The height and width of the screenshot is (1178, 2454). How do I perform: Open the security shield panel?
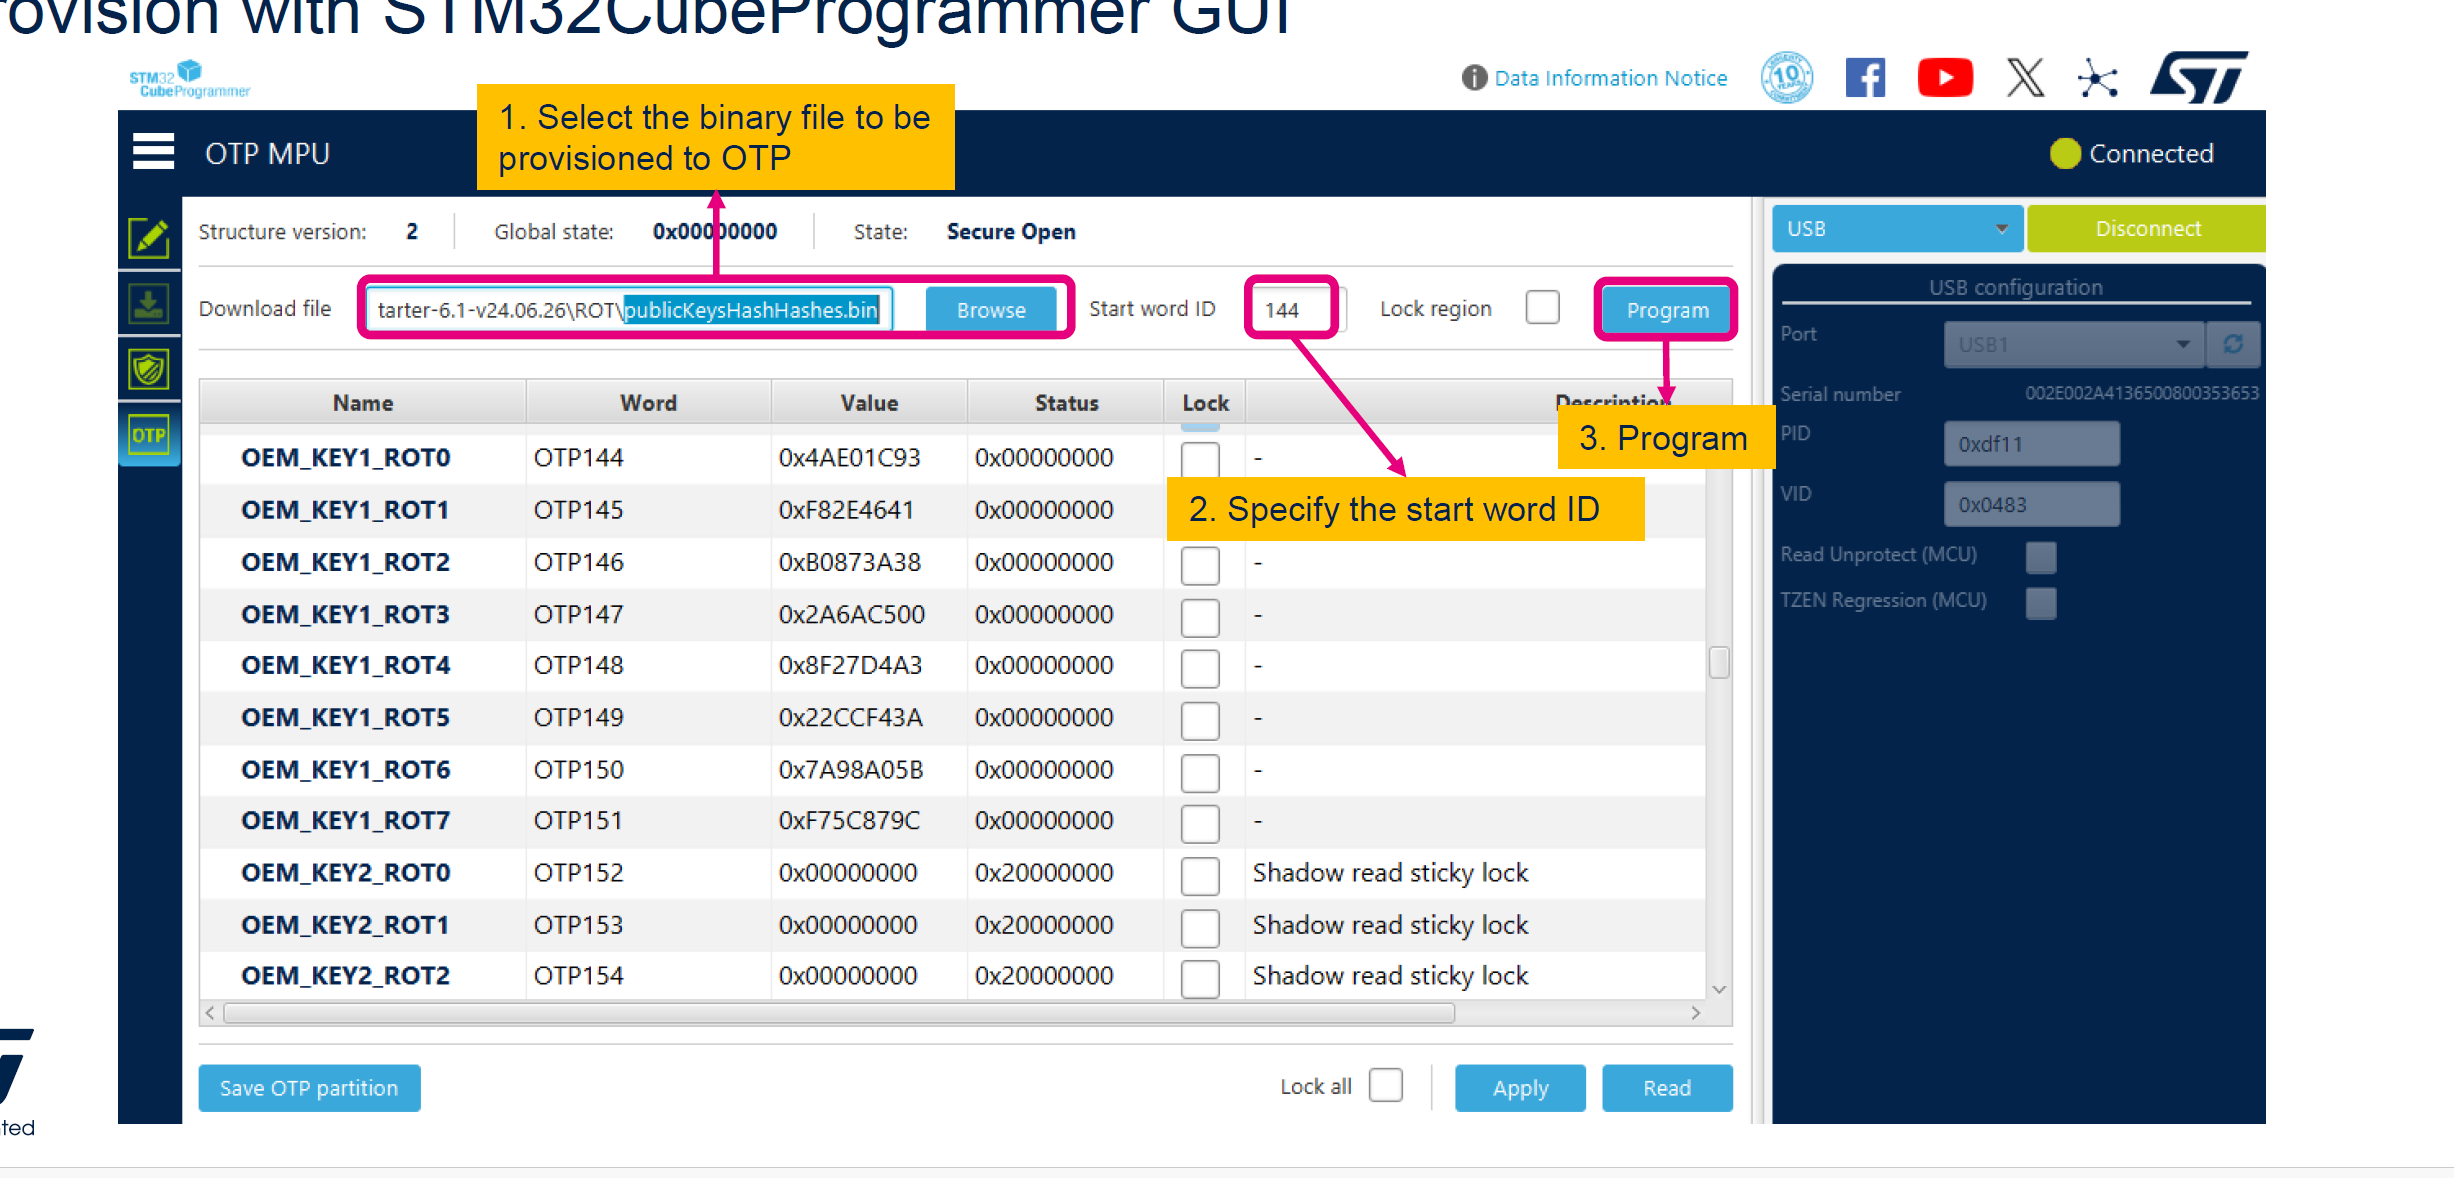[x=149, y=369]
